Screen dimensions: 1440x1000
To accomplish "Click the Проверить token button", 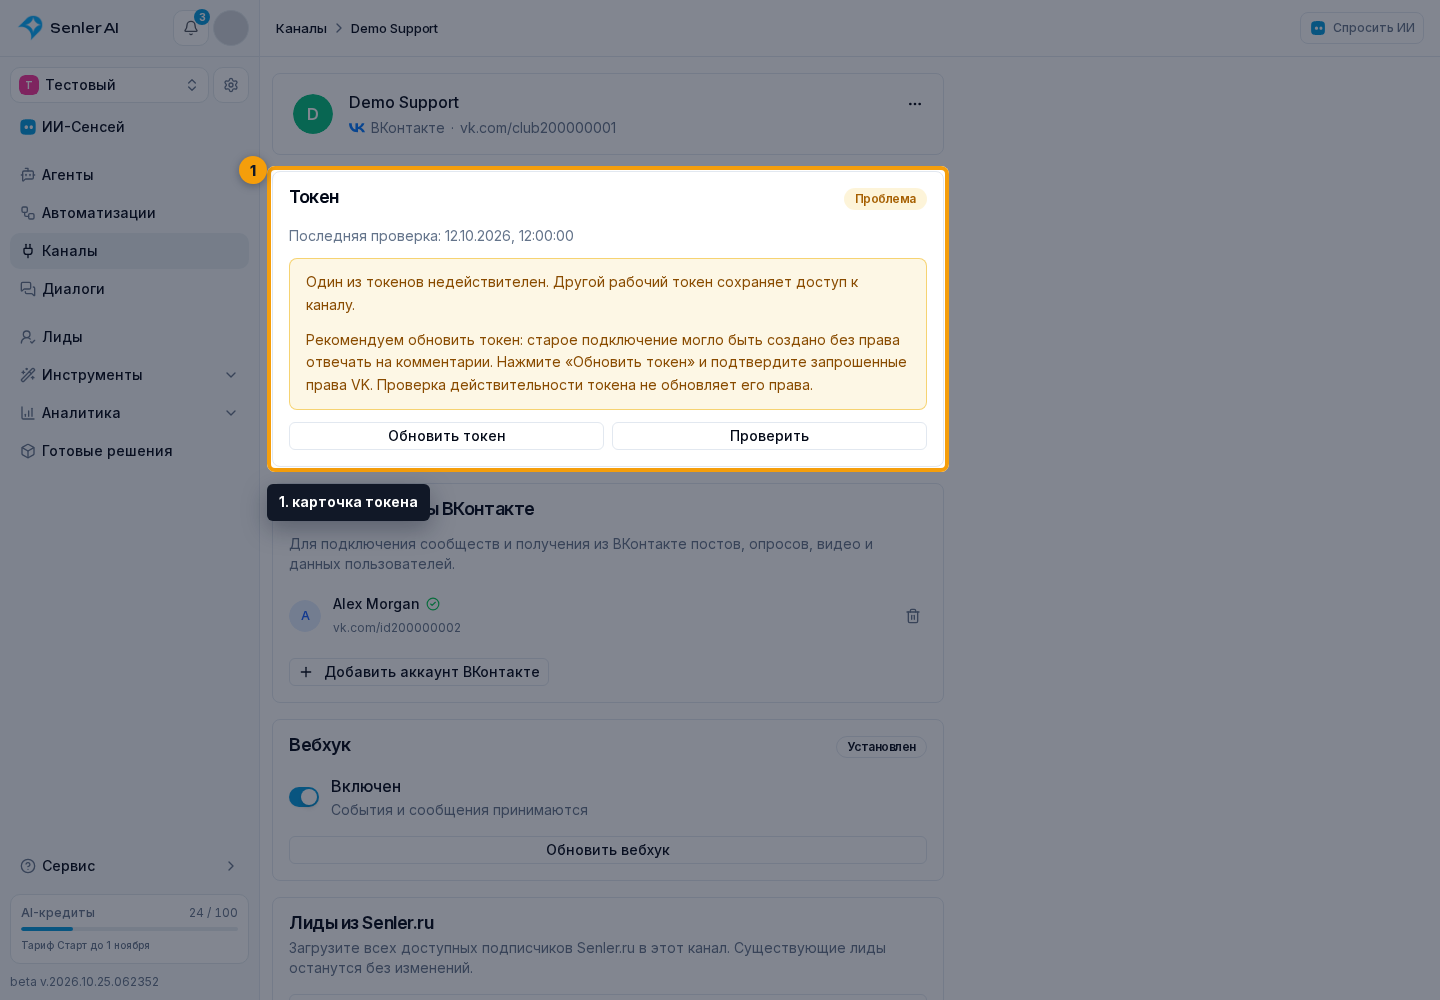I will (769, 436).
